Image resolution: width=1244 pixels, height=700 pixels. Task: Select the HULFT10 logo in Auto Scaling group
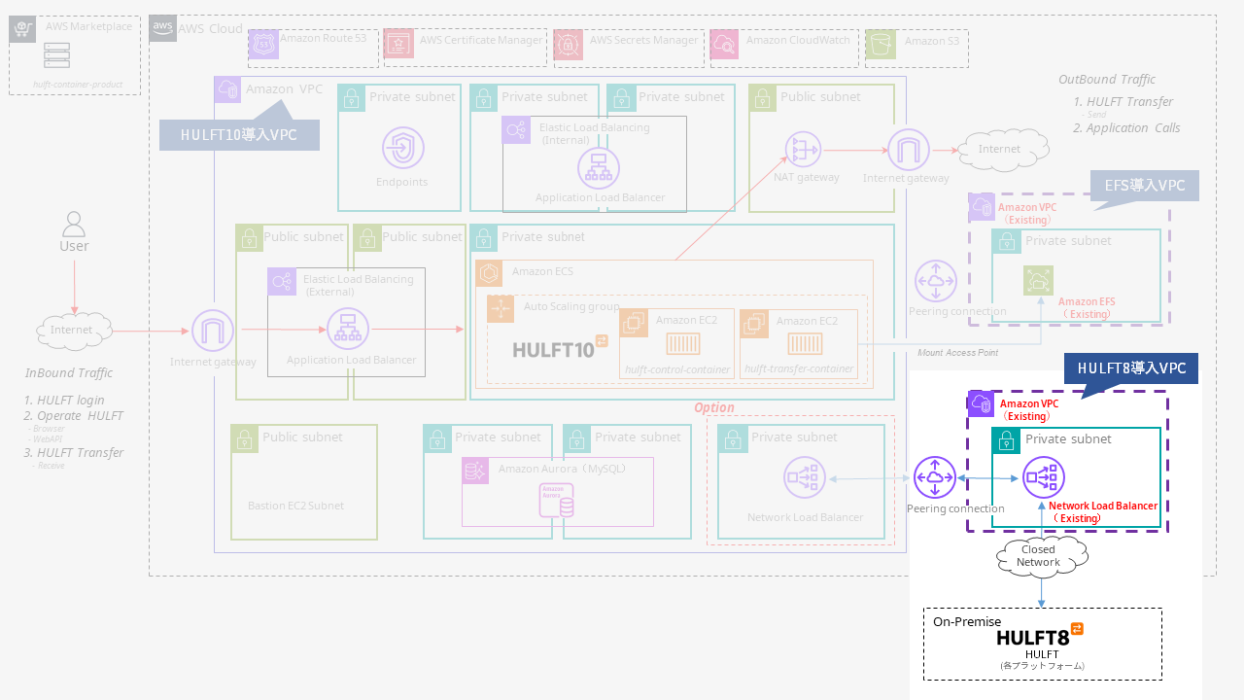tap(560, 347)
